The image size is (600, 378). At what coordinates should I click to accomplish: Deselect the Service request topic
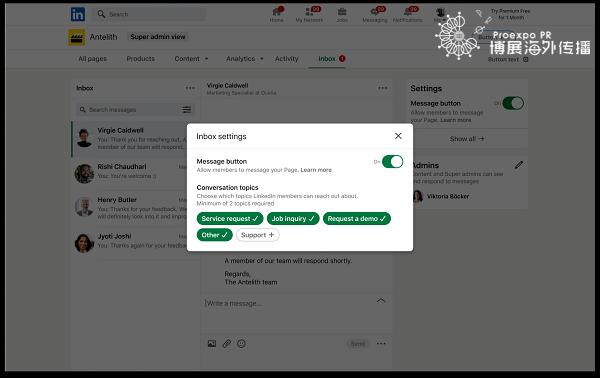coord(230,218)
